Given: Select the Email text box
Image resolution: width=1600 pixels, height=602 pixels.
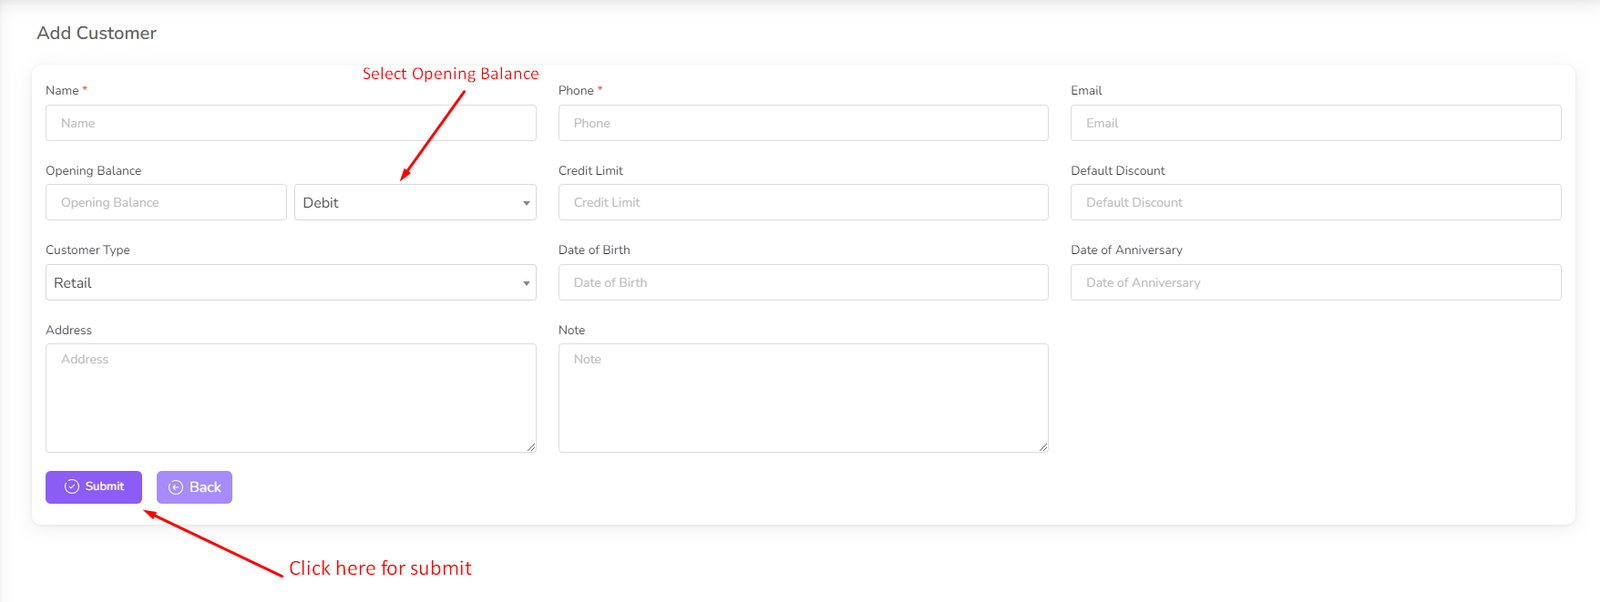Looking at the screenshot, I should tap(1315, 123).
